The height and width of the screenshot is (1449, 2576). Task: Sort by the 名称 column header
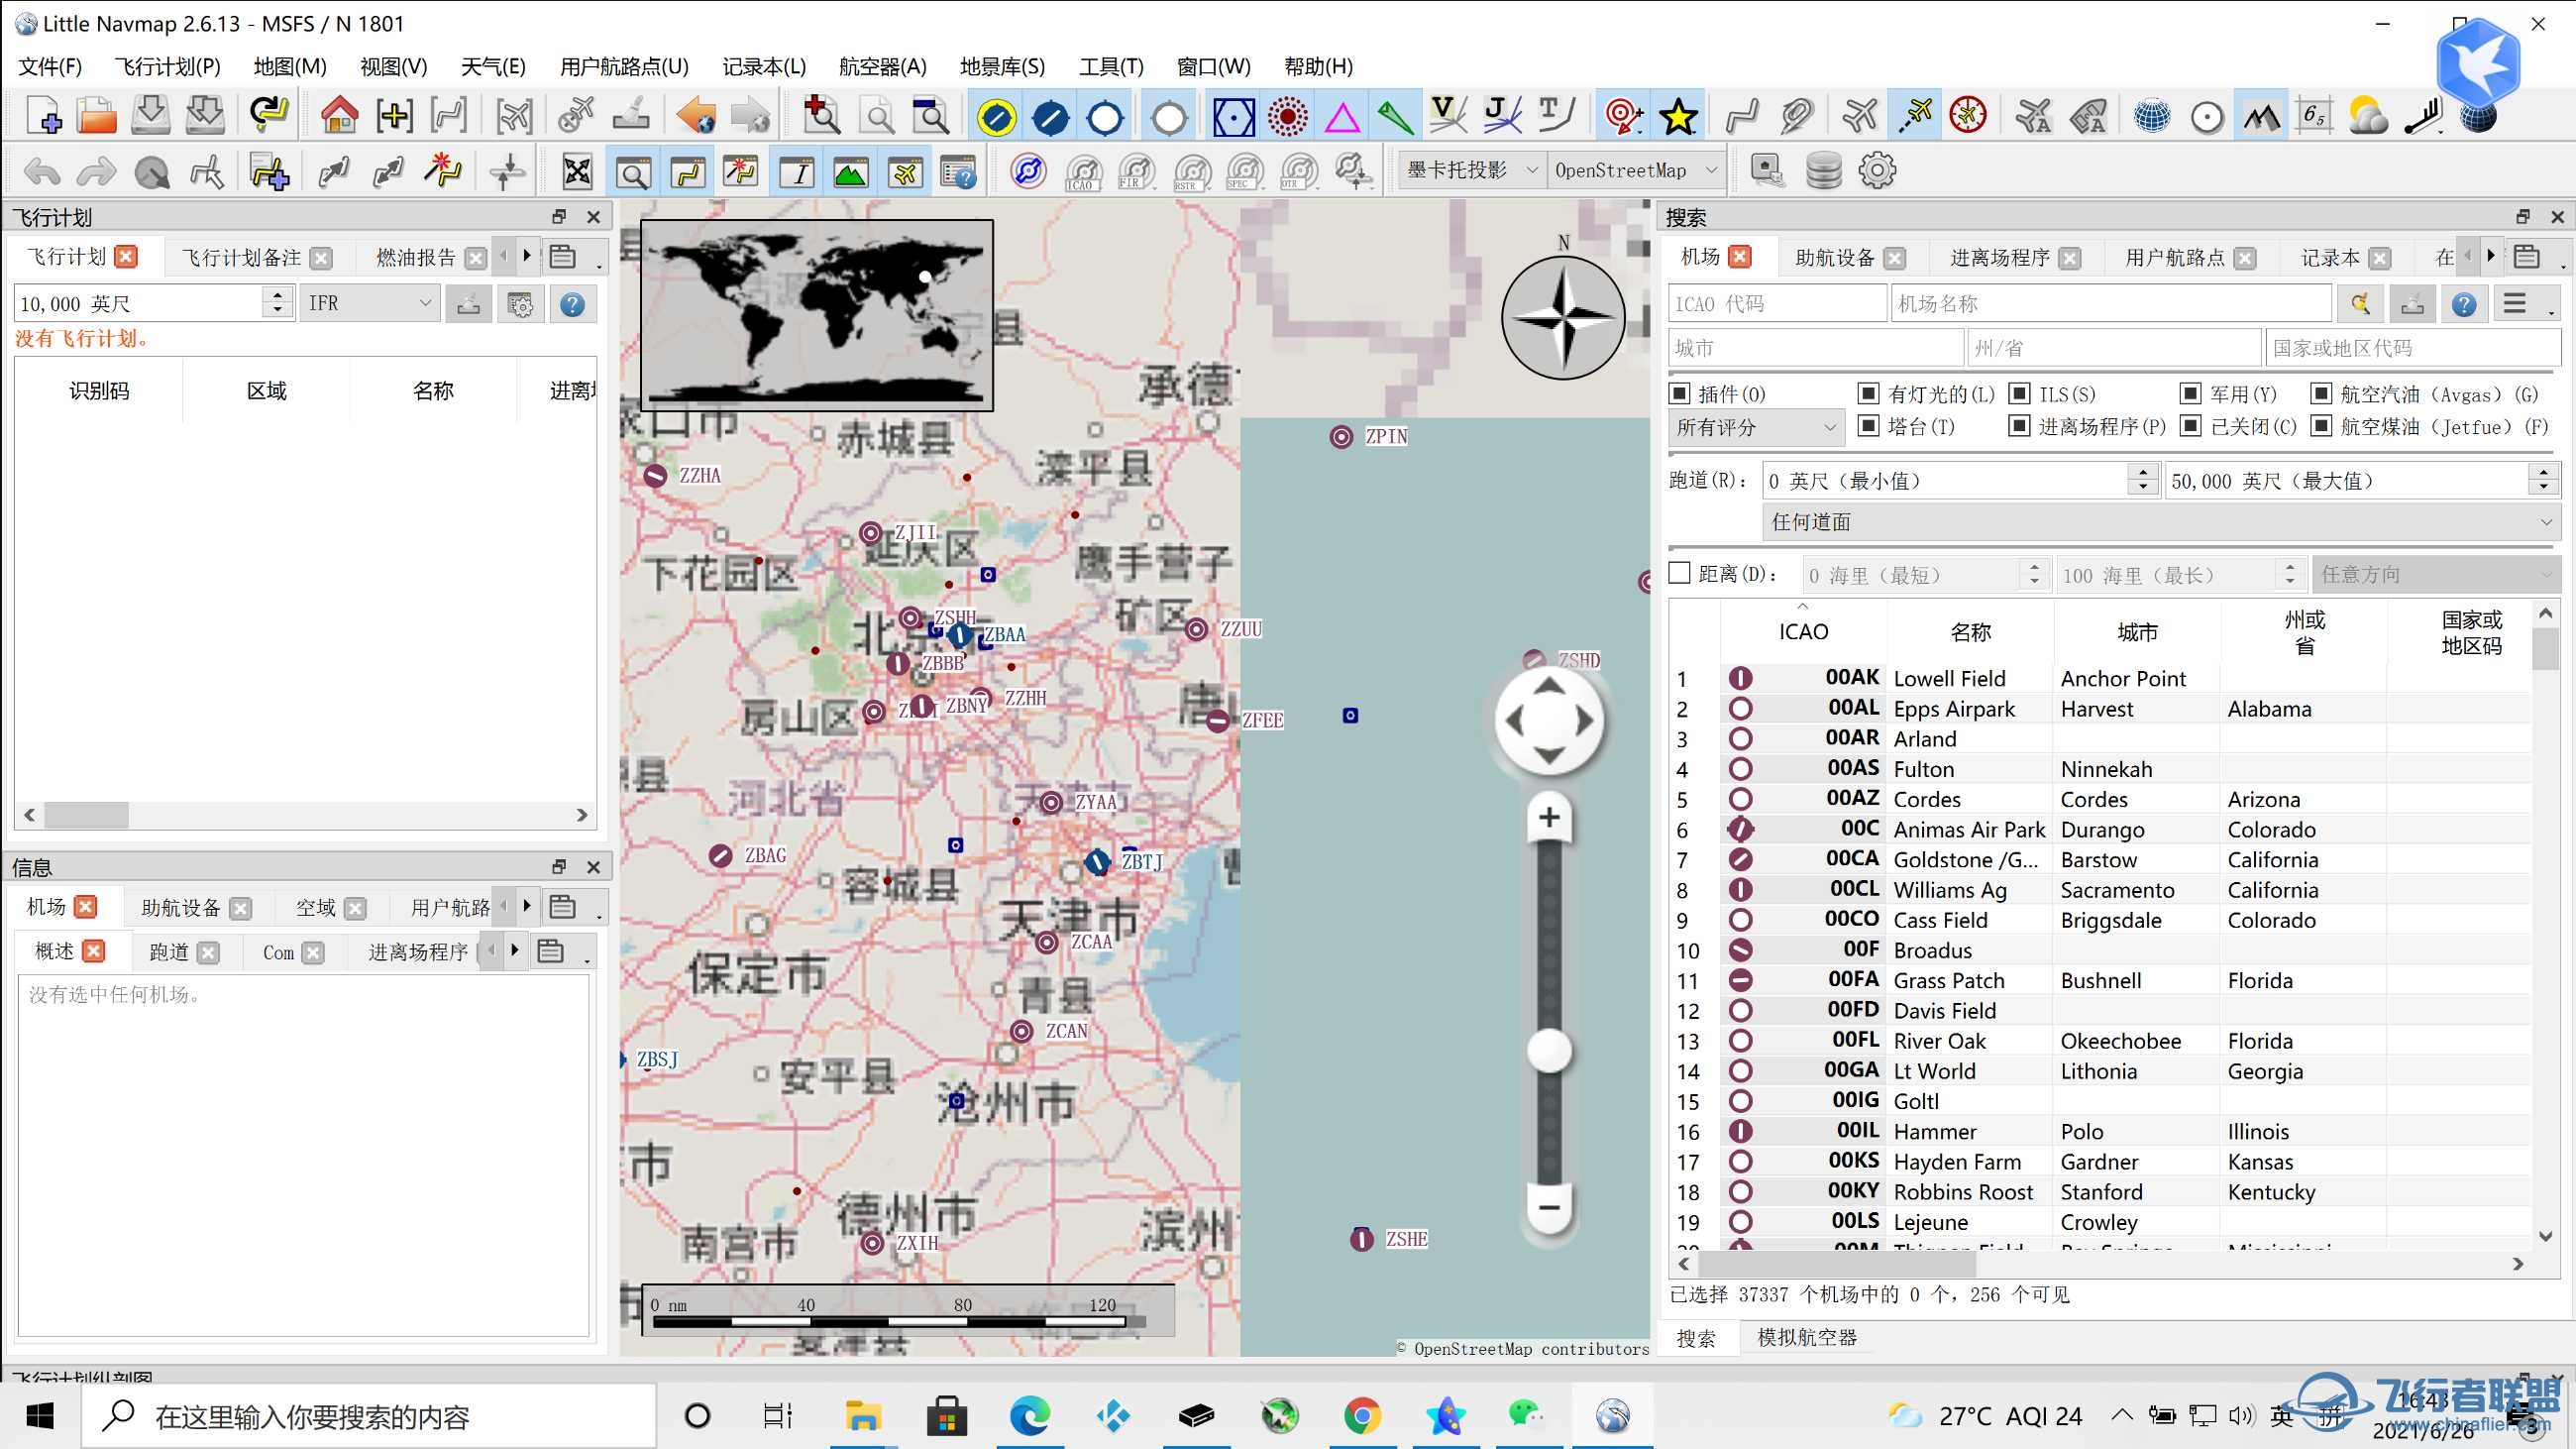(1970, 632)
